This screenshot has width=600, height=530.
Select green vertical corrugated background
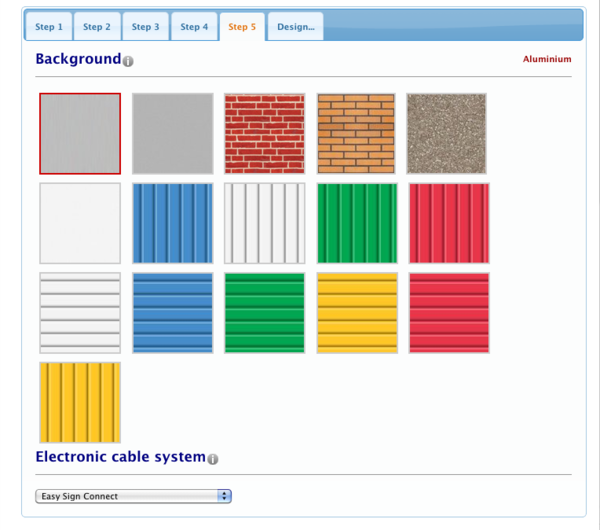click(x=357, y=223)
